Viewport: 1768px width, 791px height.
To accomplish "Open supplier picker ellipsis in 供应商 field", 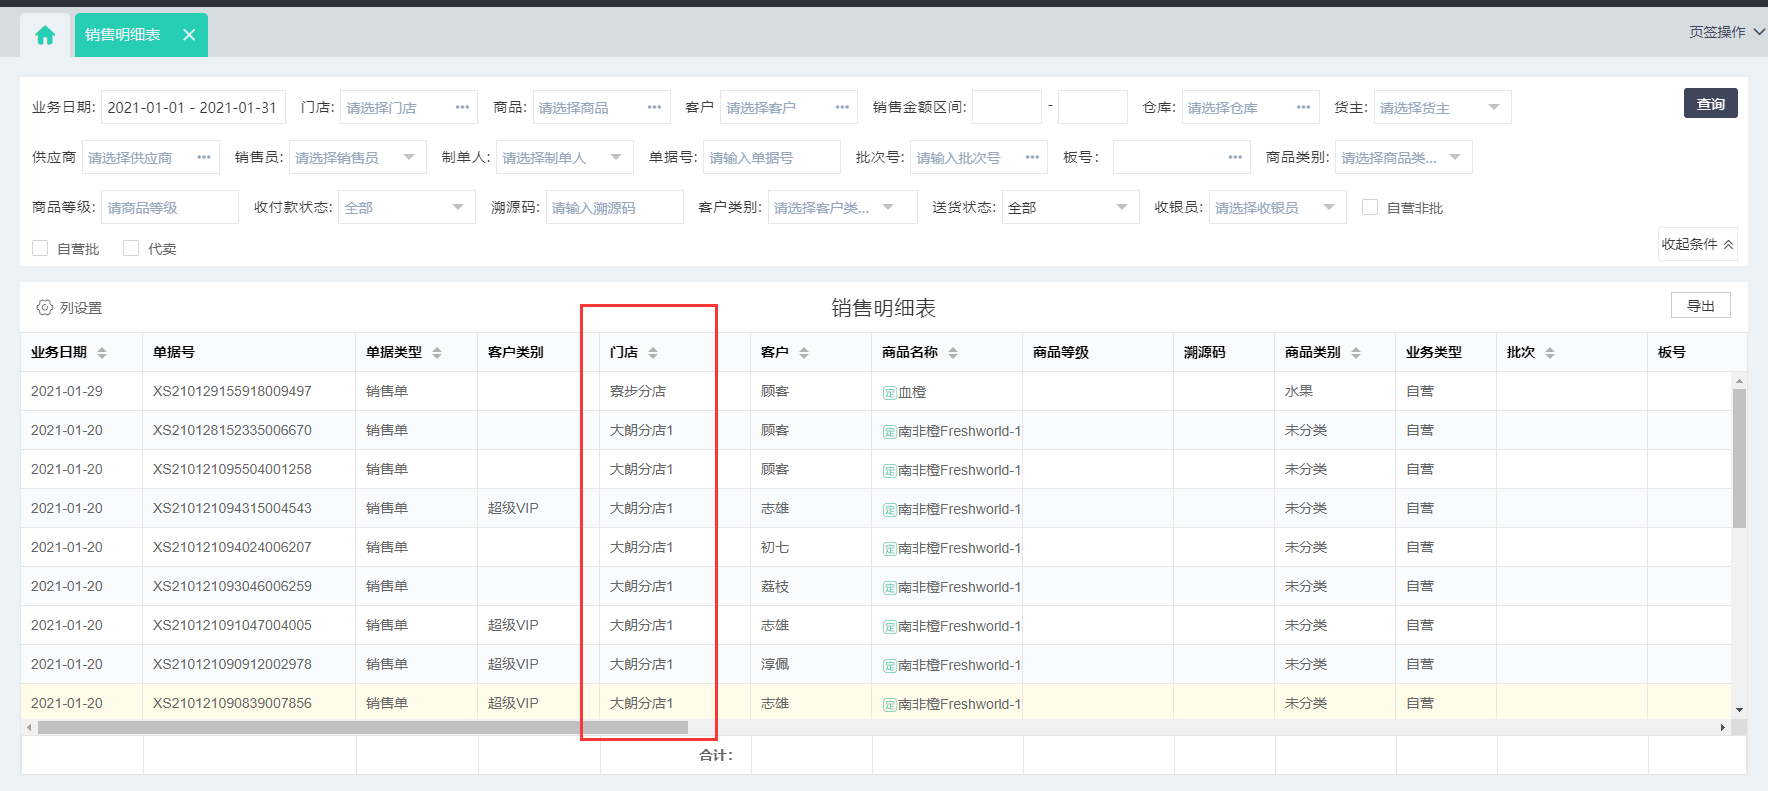I will tap(204, 157).
